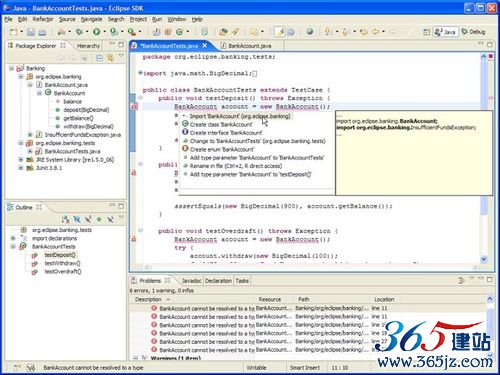Open the Refactor menu

[x=43, y=19]
